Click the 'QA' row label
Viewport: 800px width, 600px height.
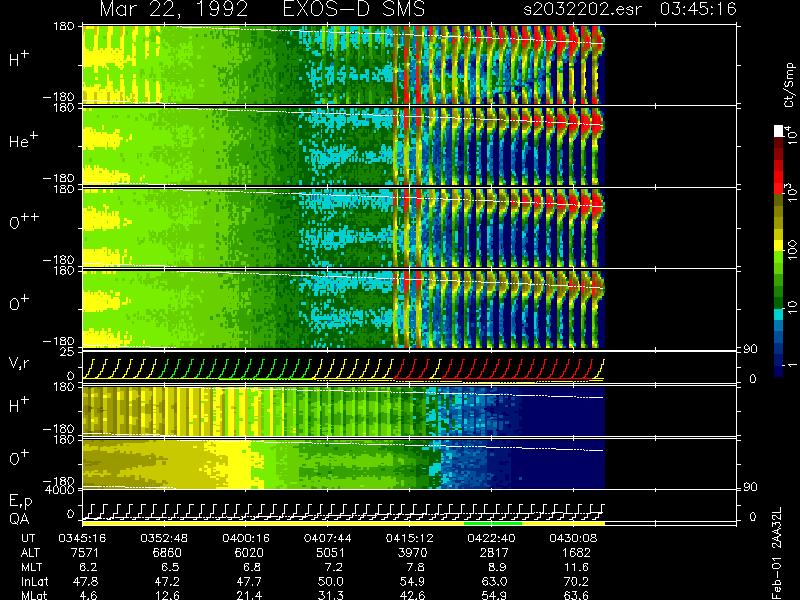[19, 518]
